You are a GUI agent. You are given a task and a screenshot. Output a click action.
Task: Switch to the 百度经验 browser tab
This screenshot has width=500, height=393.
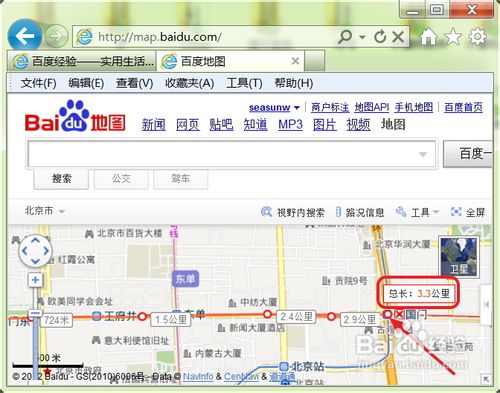pyautogui.click(x=82, y=61)
